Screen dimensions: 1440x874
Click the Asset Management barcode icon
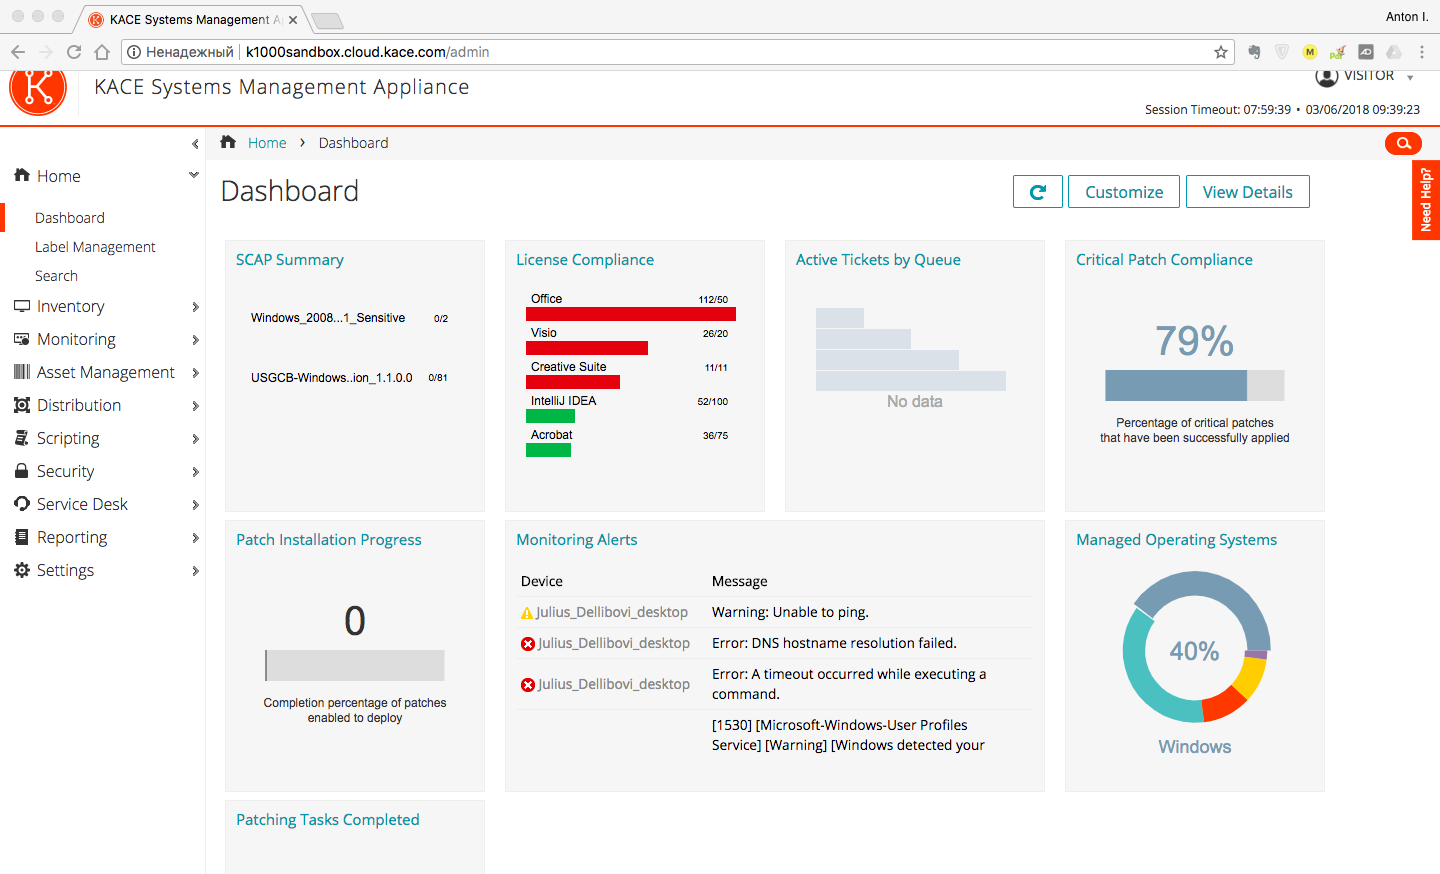(x=22, y=372)
